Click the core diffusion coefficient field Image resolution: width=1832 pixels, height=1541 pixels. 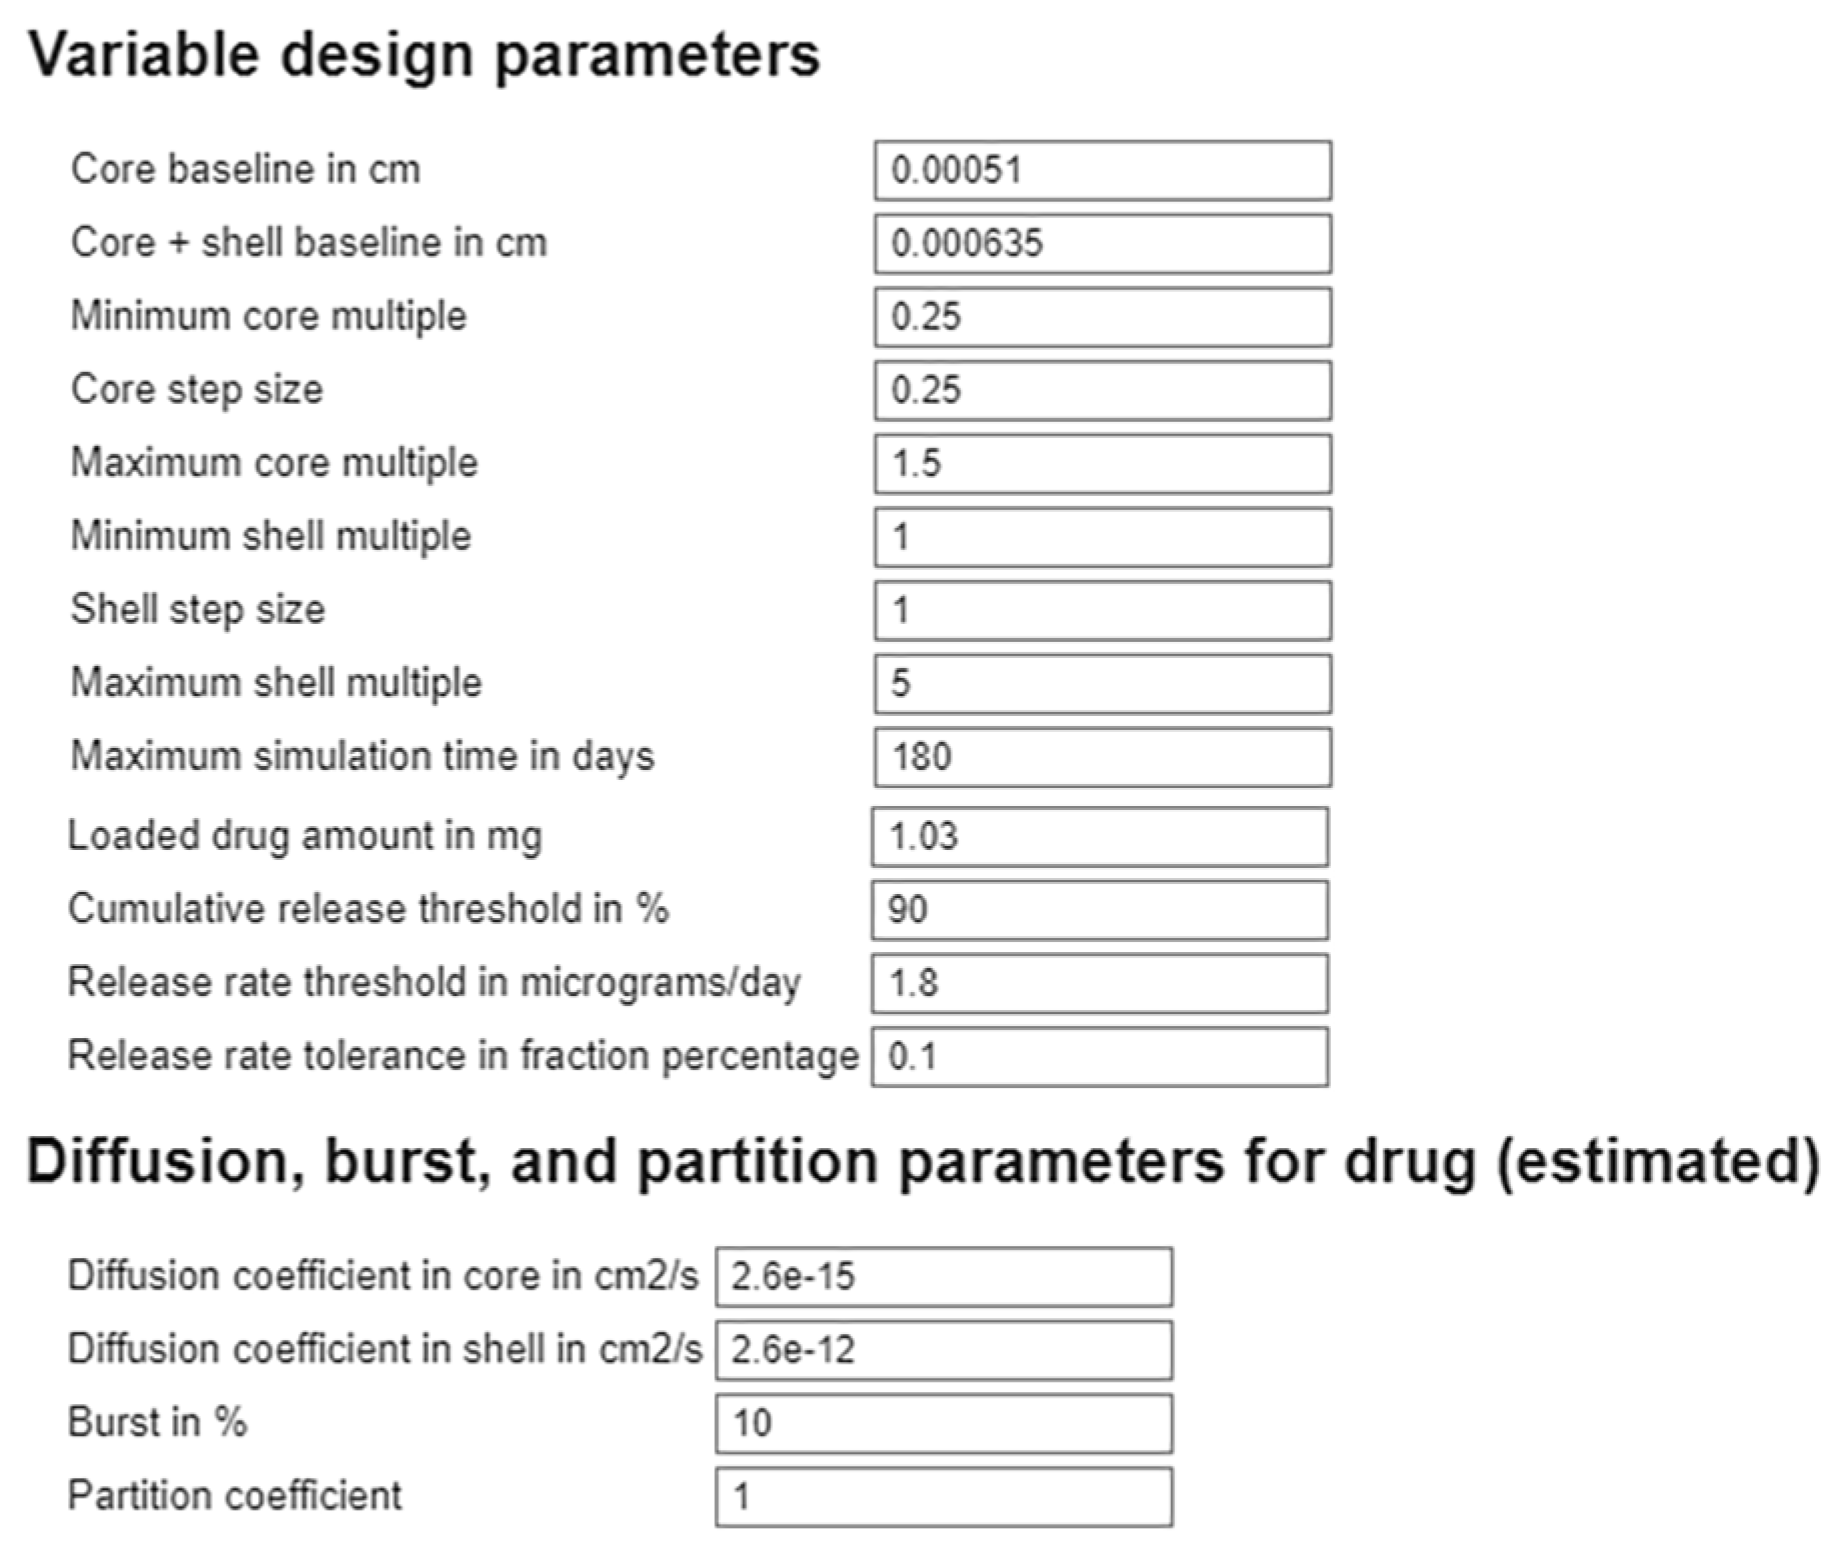click(943, 1277)
